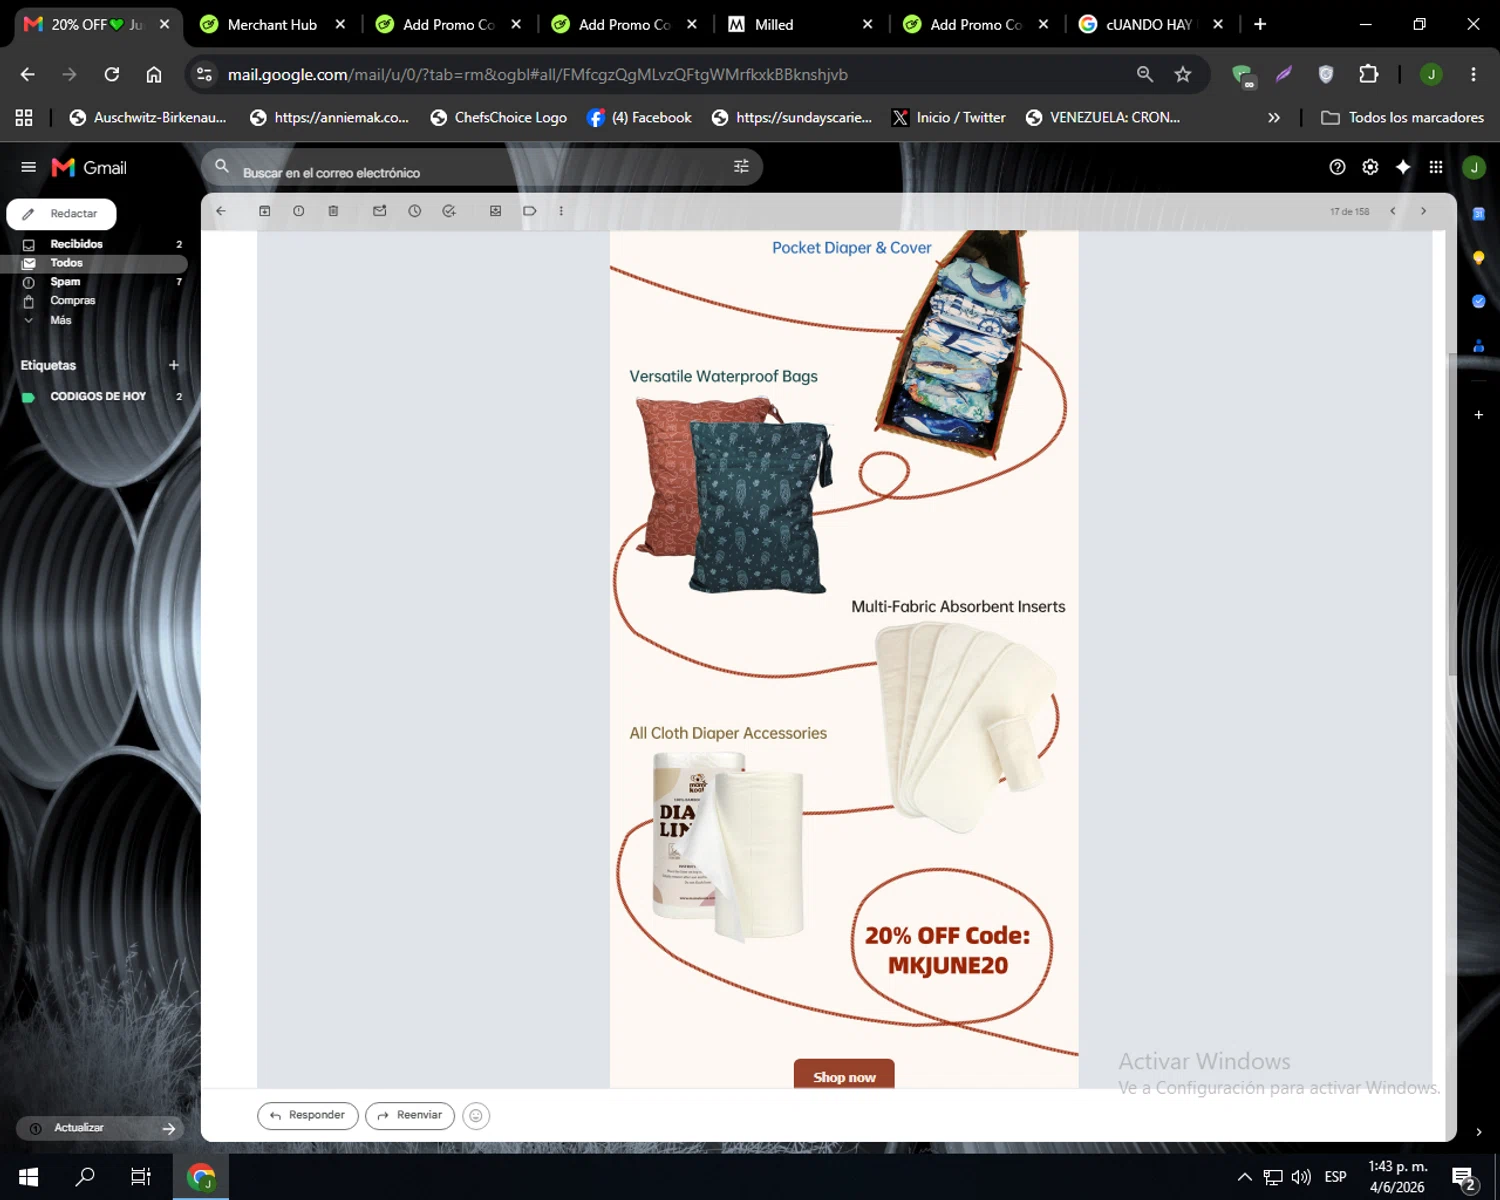Open the Google account avatar in Gmail

[x=1474, y=167]
